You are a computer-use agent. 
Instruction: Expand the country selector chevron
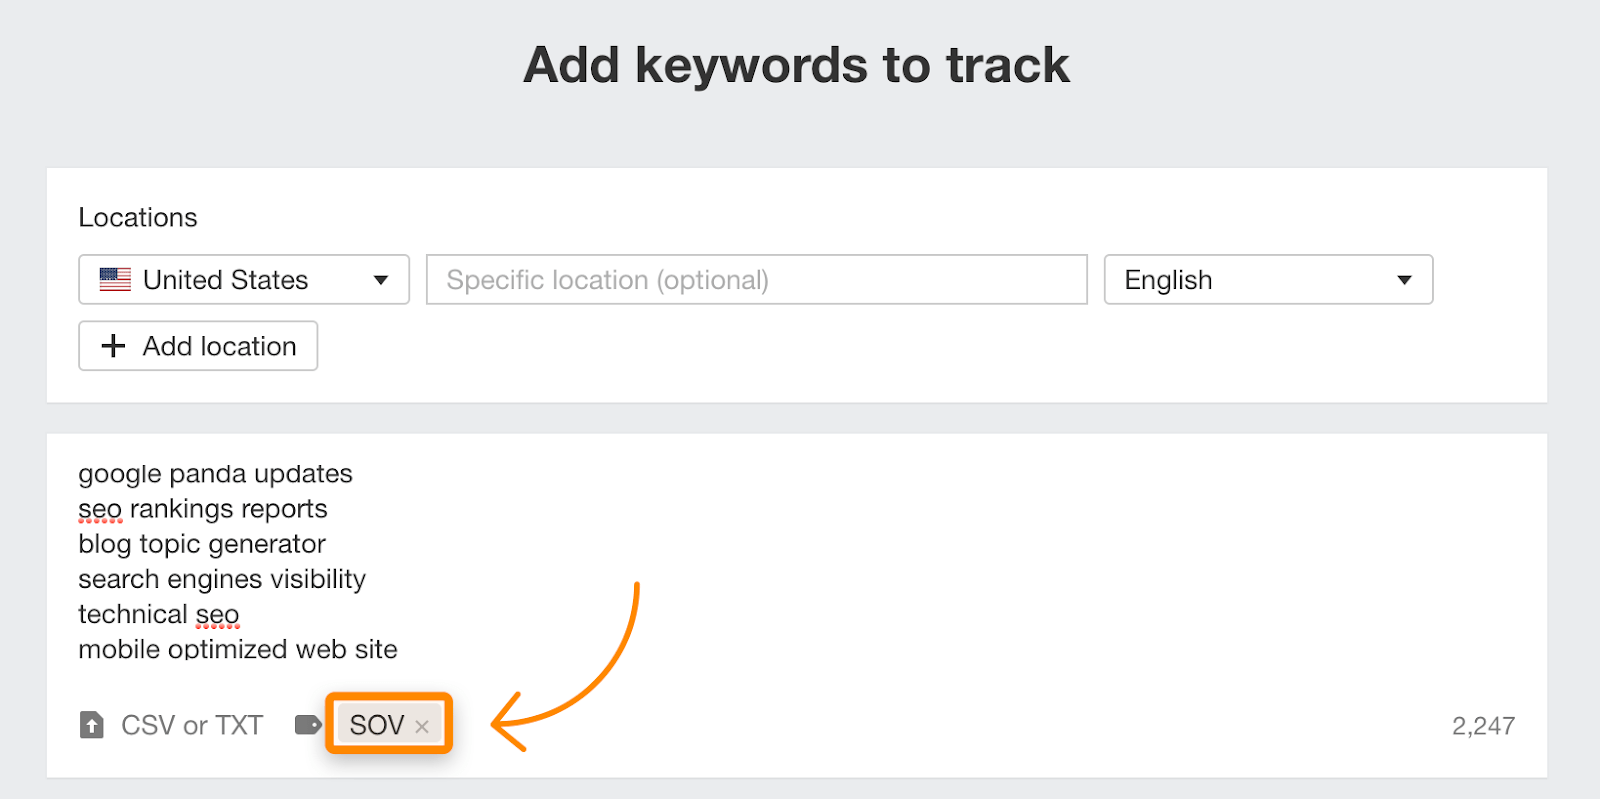(381, 280)
